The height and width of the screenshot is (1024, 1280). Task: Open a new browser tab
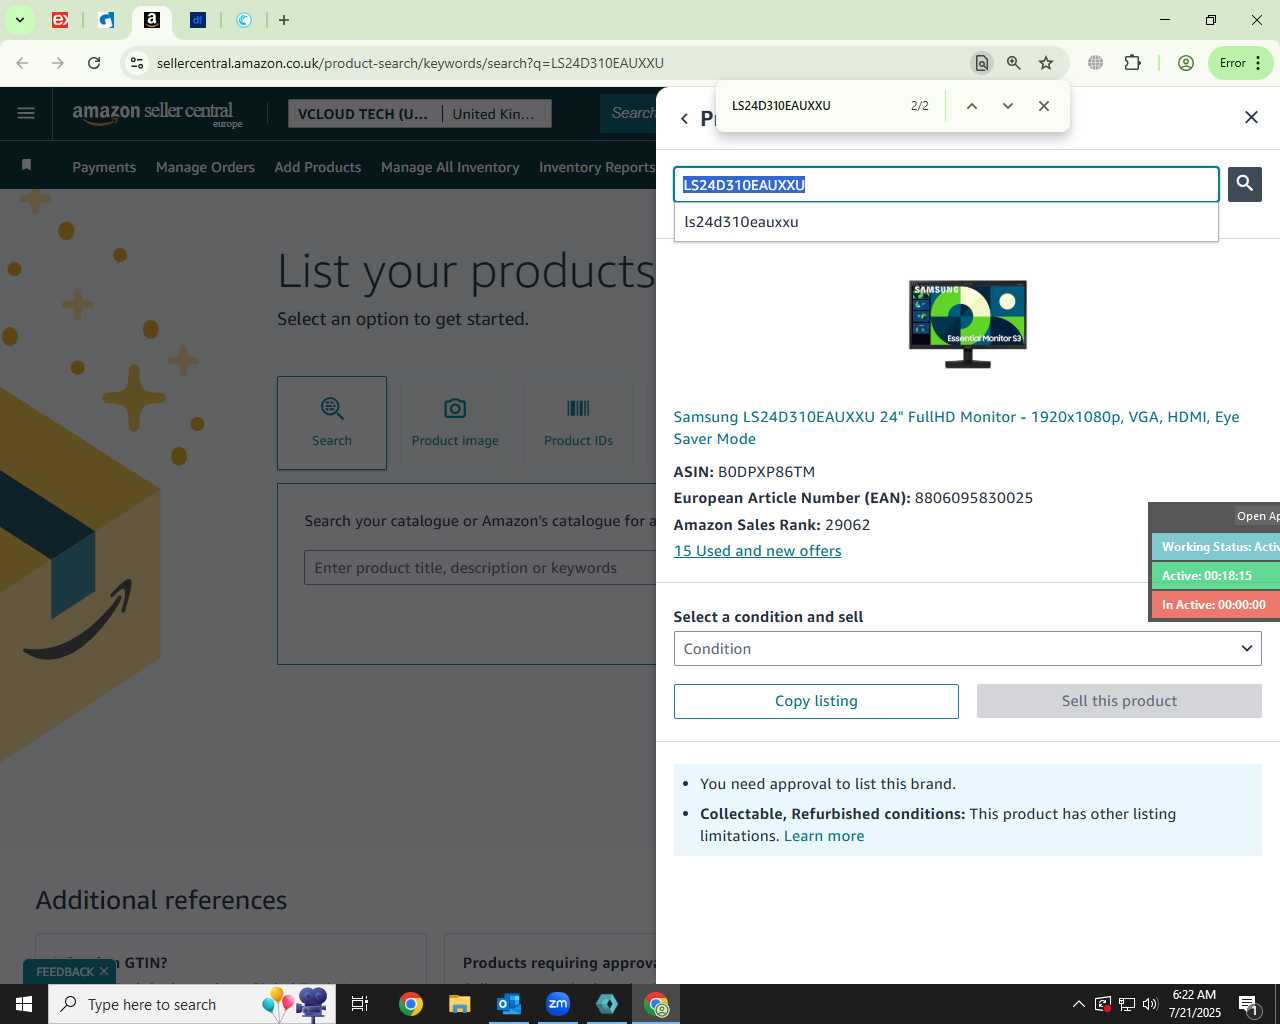point(284,20)
